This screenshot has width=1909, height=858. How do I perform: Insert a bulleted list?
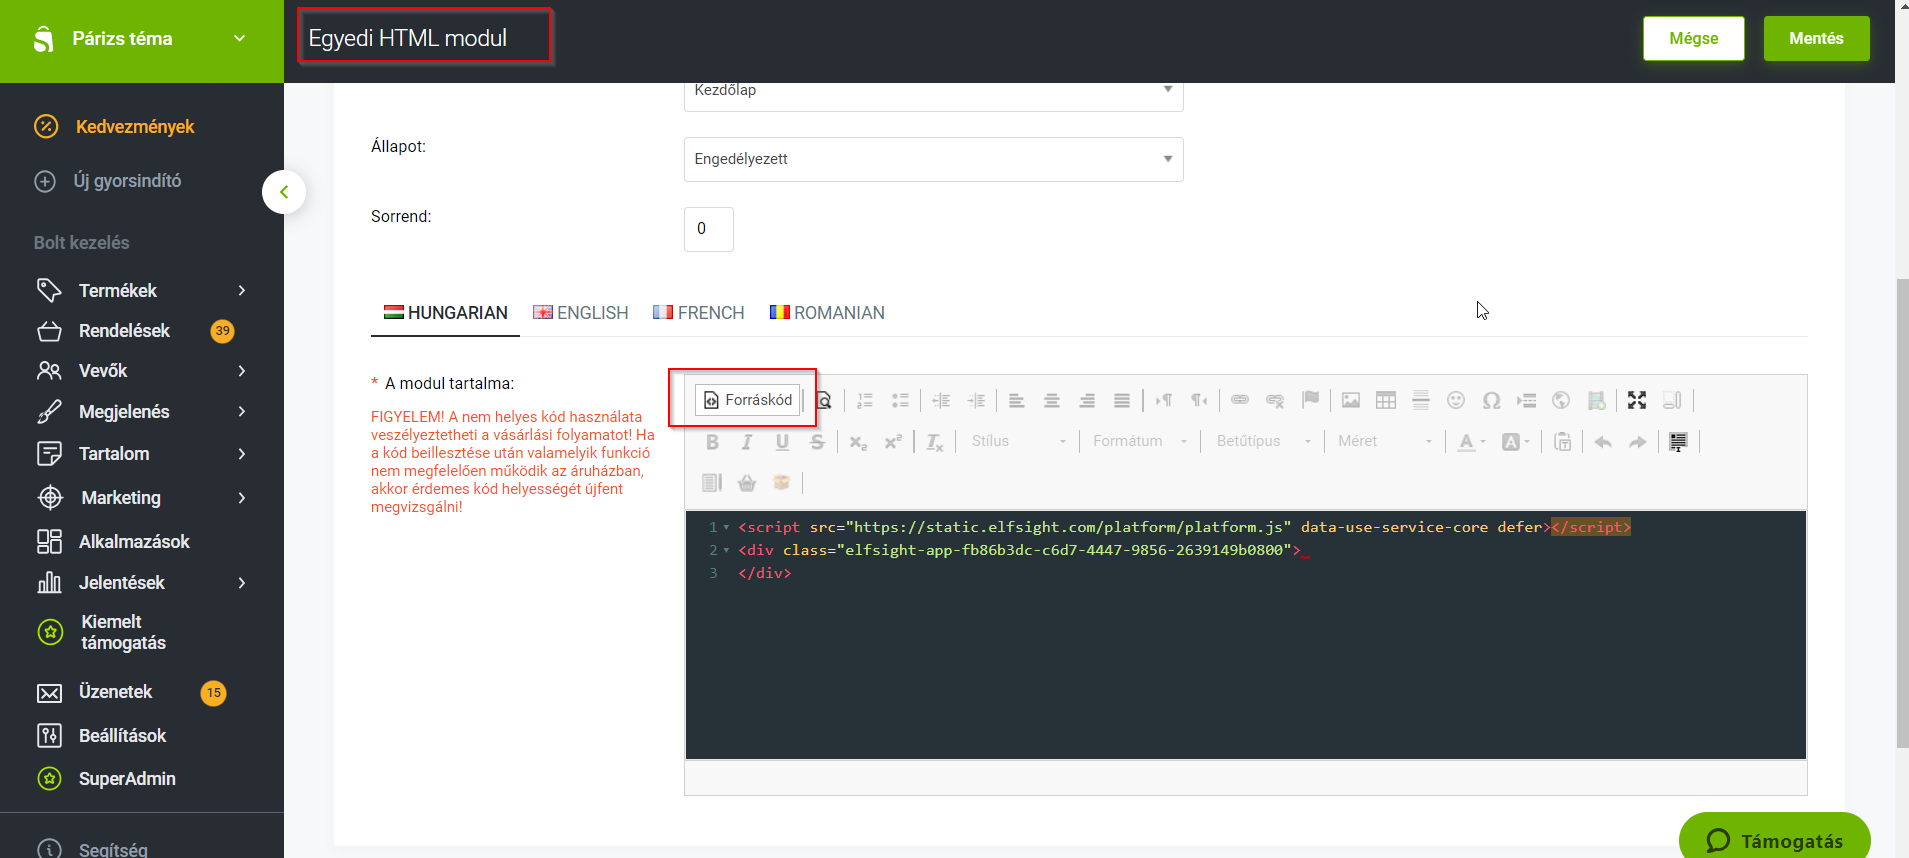(900, 401)
